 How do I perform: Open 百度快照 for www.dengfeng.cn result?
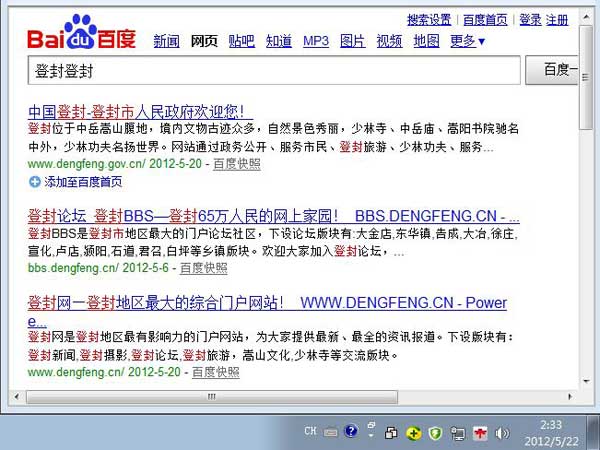216,372
